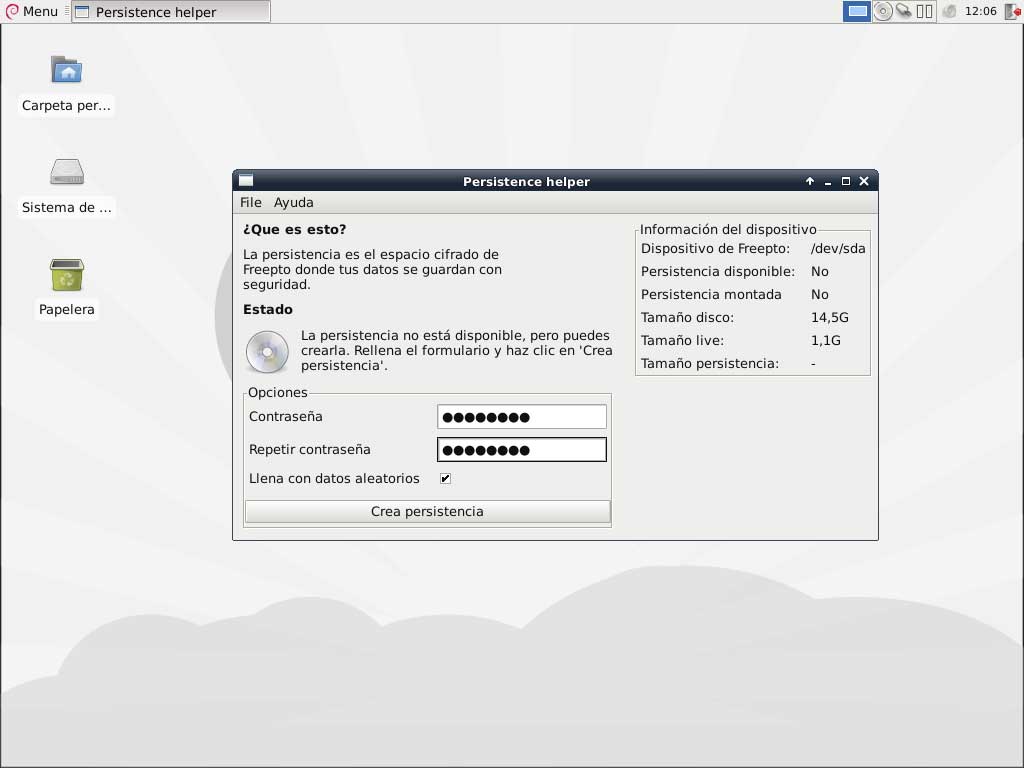Minimize the Persistence helper window
1024x768 pixels.
[x=828, y=182]
